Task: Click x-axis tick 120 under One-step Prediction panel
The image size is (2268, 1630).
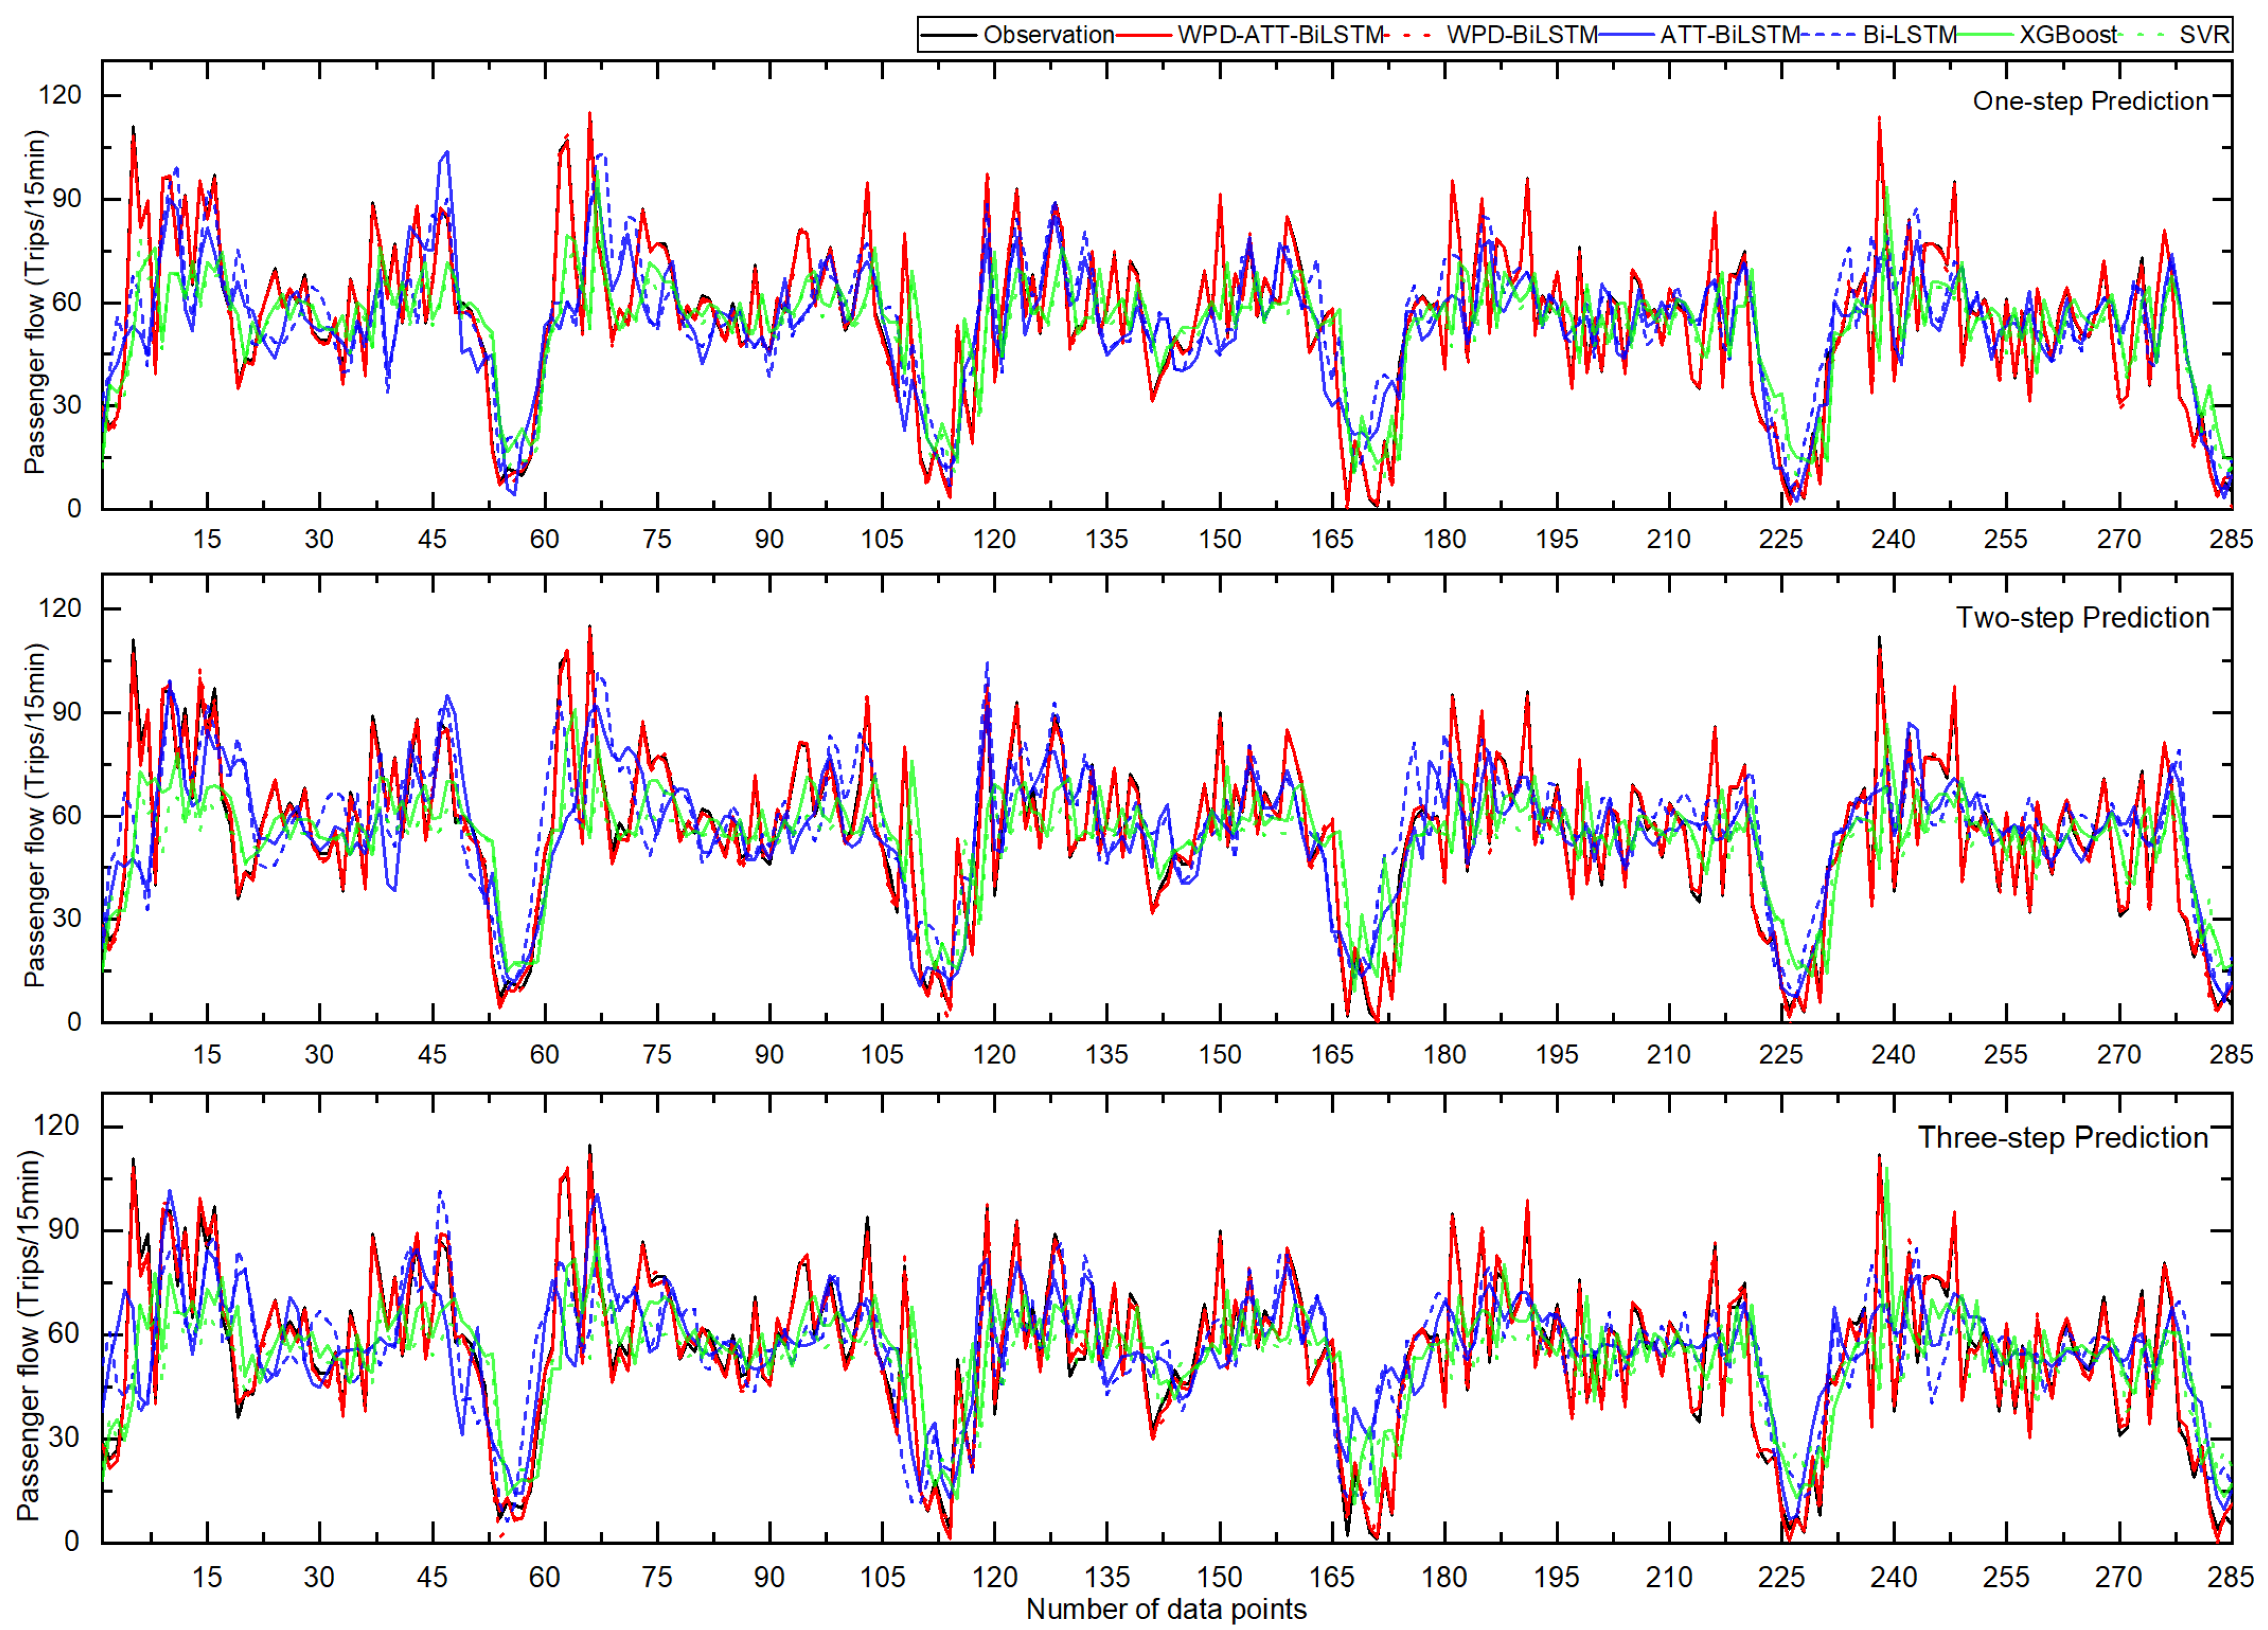Action: [x=994, y=539]
